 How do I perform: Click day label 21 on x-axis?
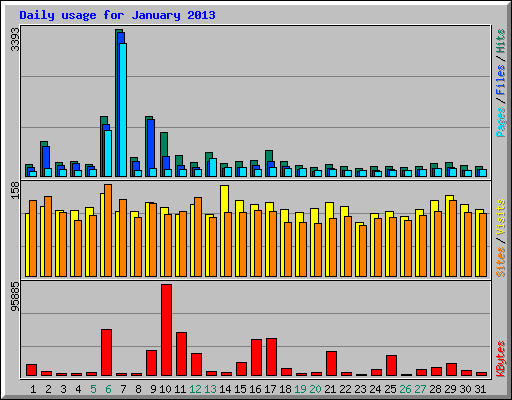point(330,389)
